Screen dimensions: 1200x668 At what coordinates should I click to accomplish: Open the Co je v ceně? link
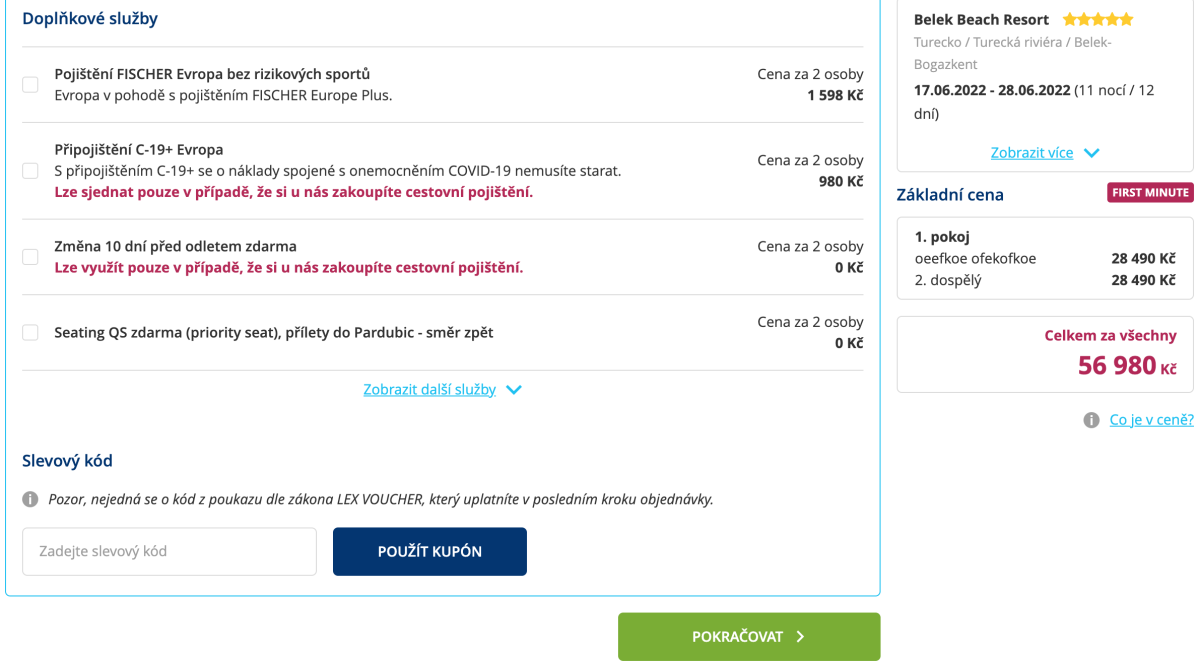[1151, 420]
